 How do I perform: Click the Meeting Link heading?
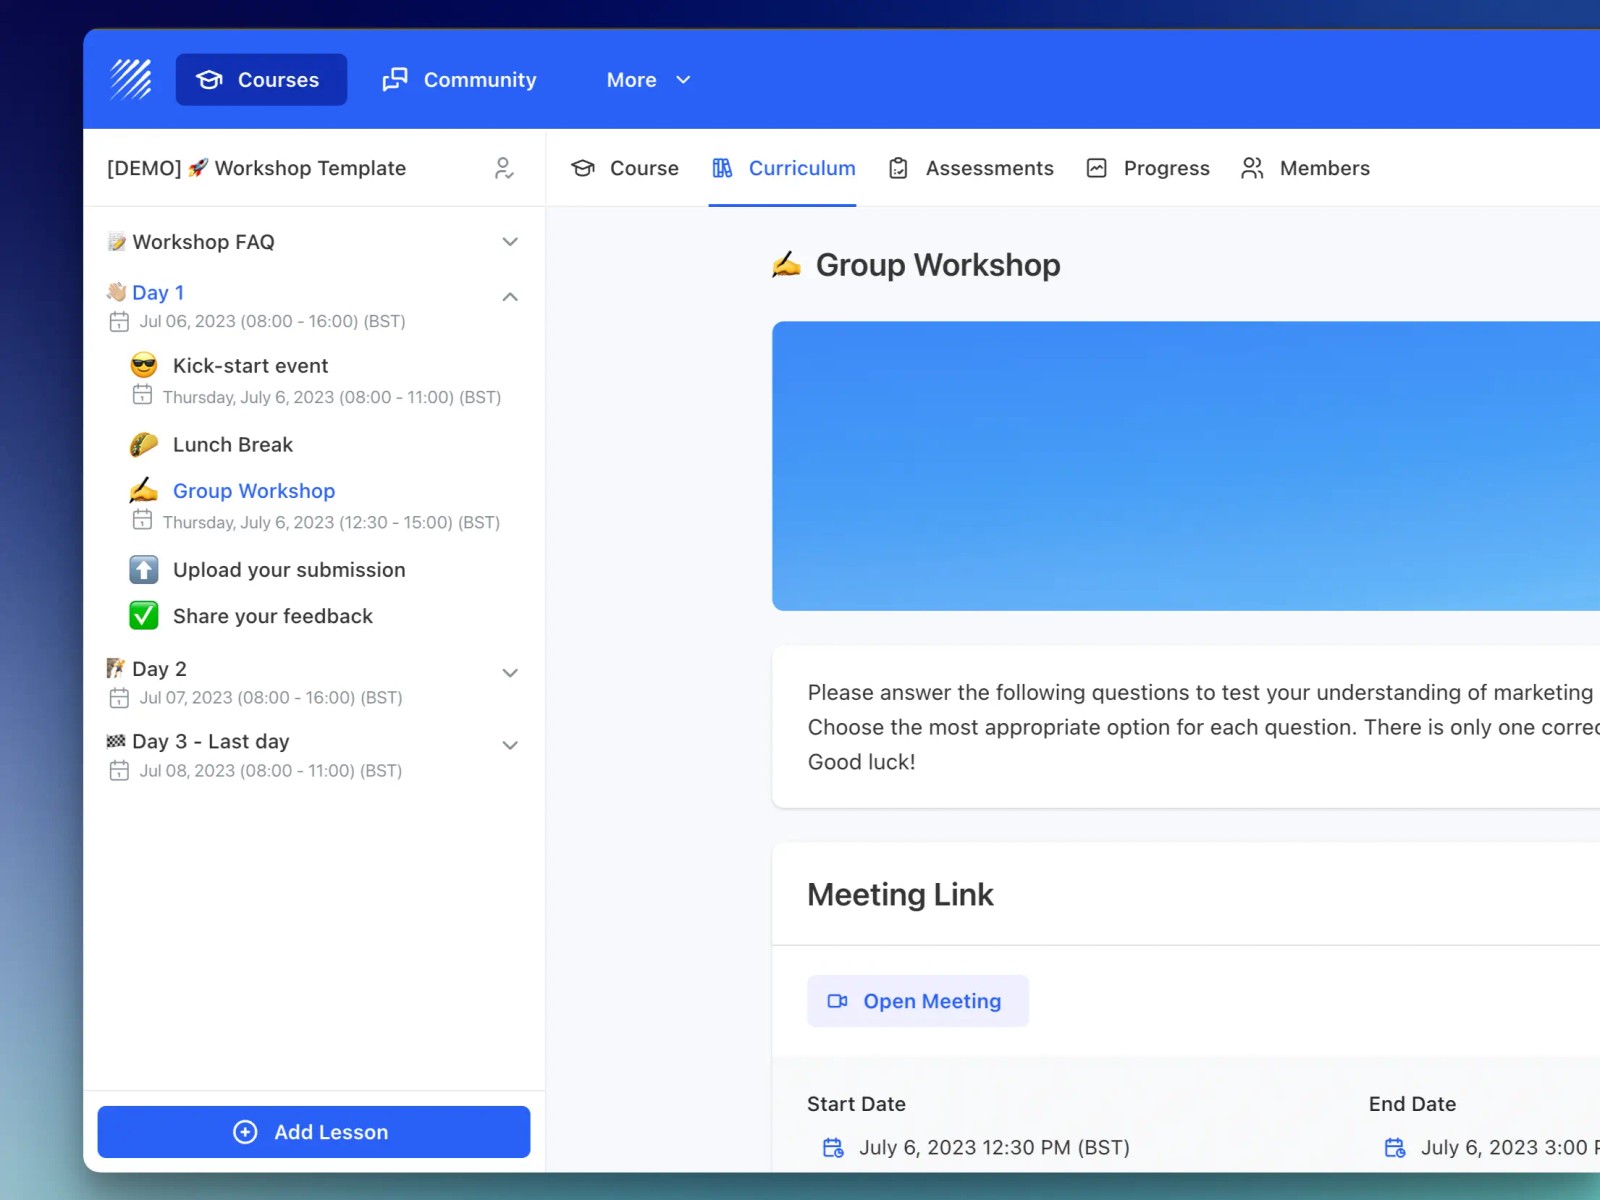900,895
